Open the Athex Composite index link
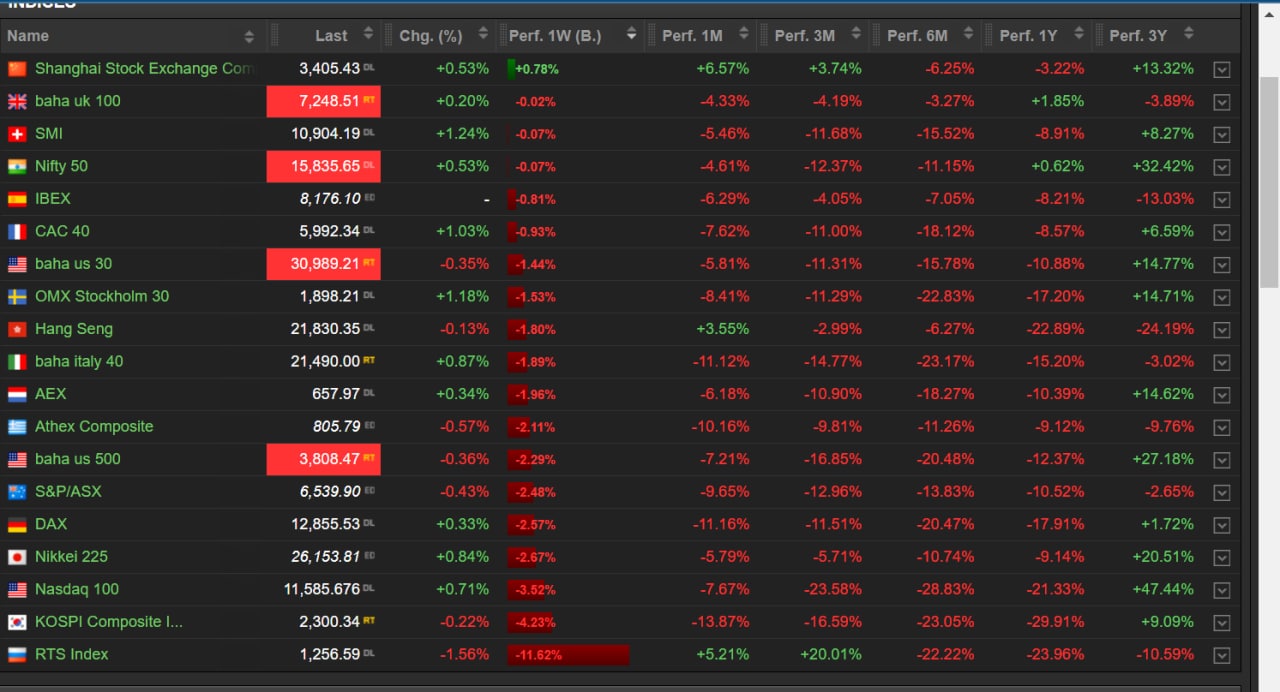The image size is (1280, 692). (x=94, y=426)
